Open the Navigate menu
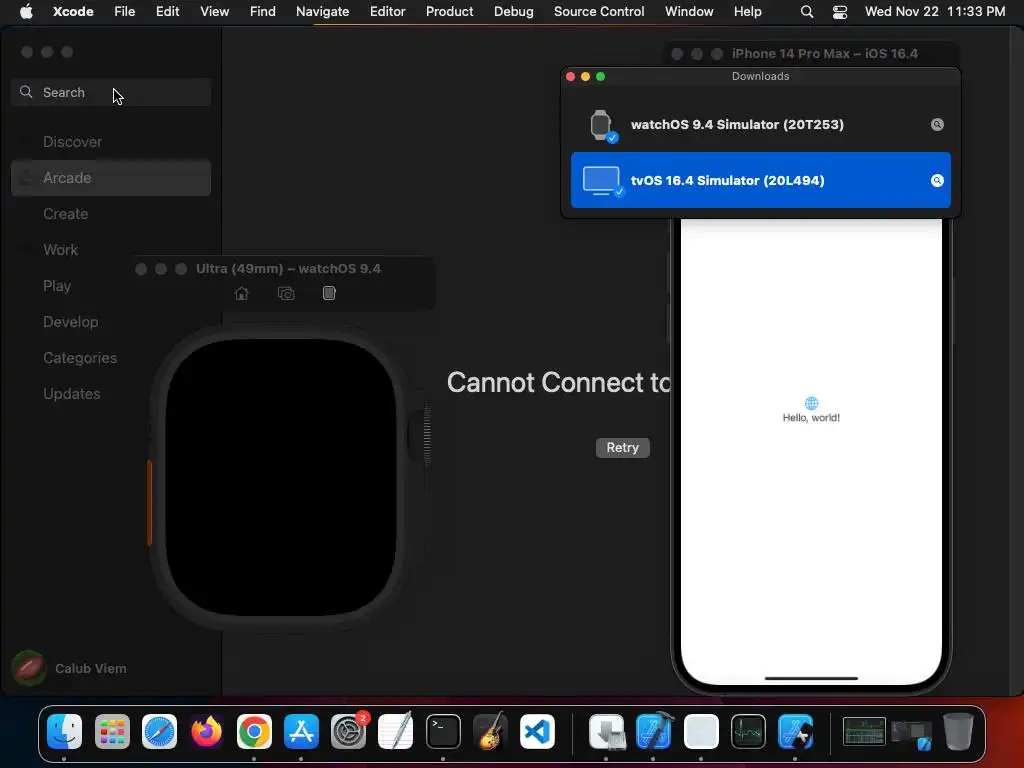The height and width of the screenshot is (768, 1024). pyautogui.click(x=323, y=11)
